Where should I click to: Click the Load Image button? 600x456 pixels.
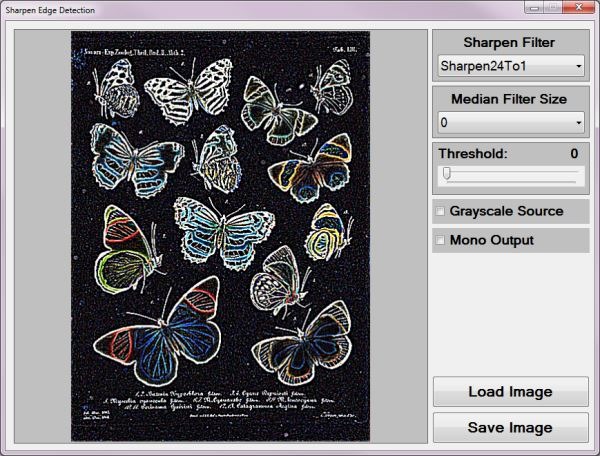click(x=510, y=392)
